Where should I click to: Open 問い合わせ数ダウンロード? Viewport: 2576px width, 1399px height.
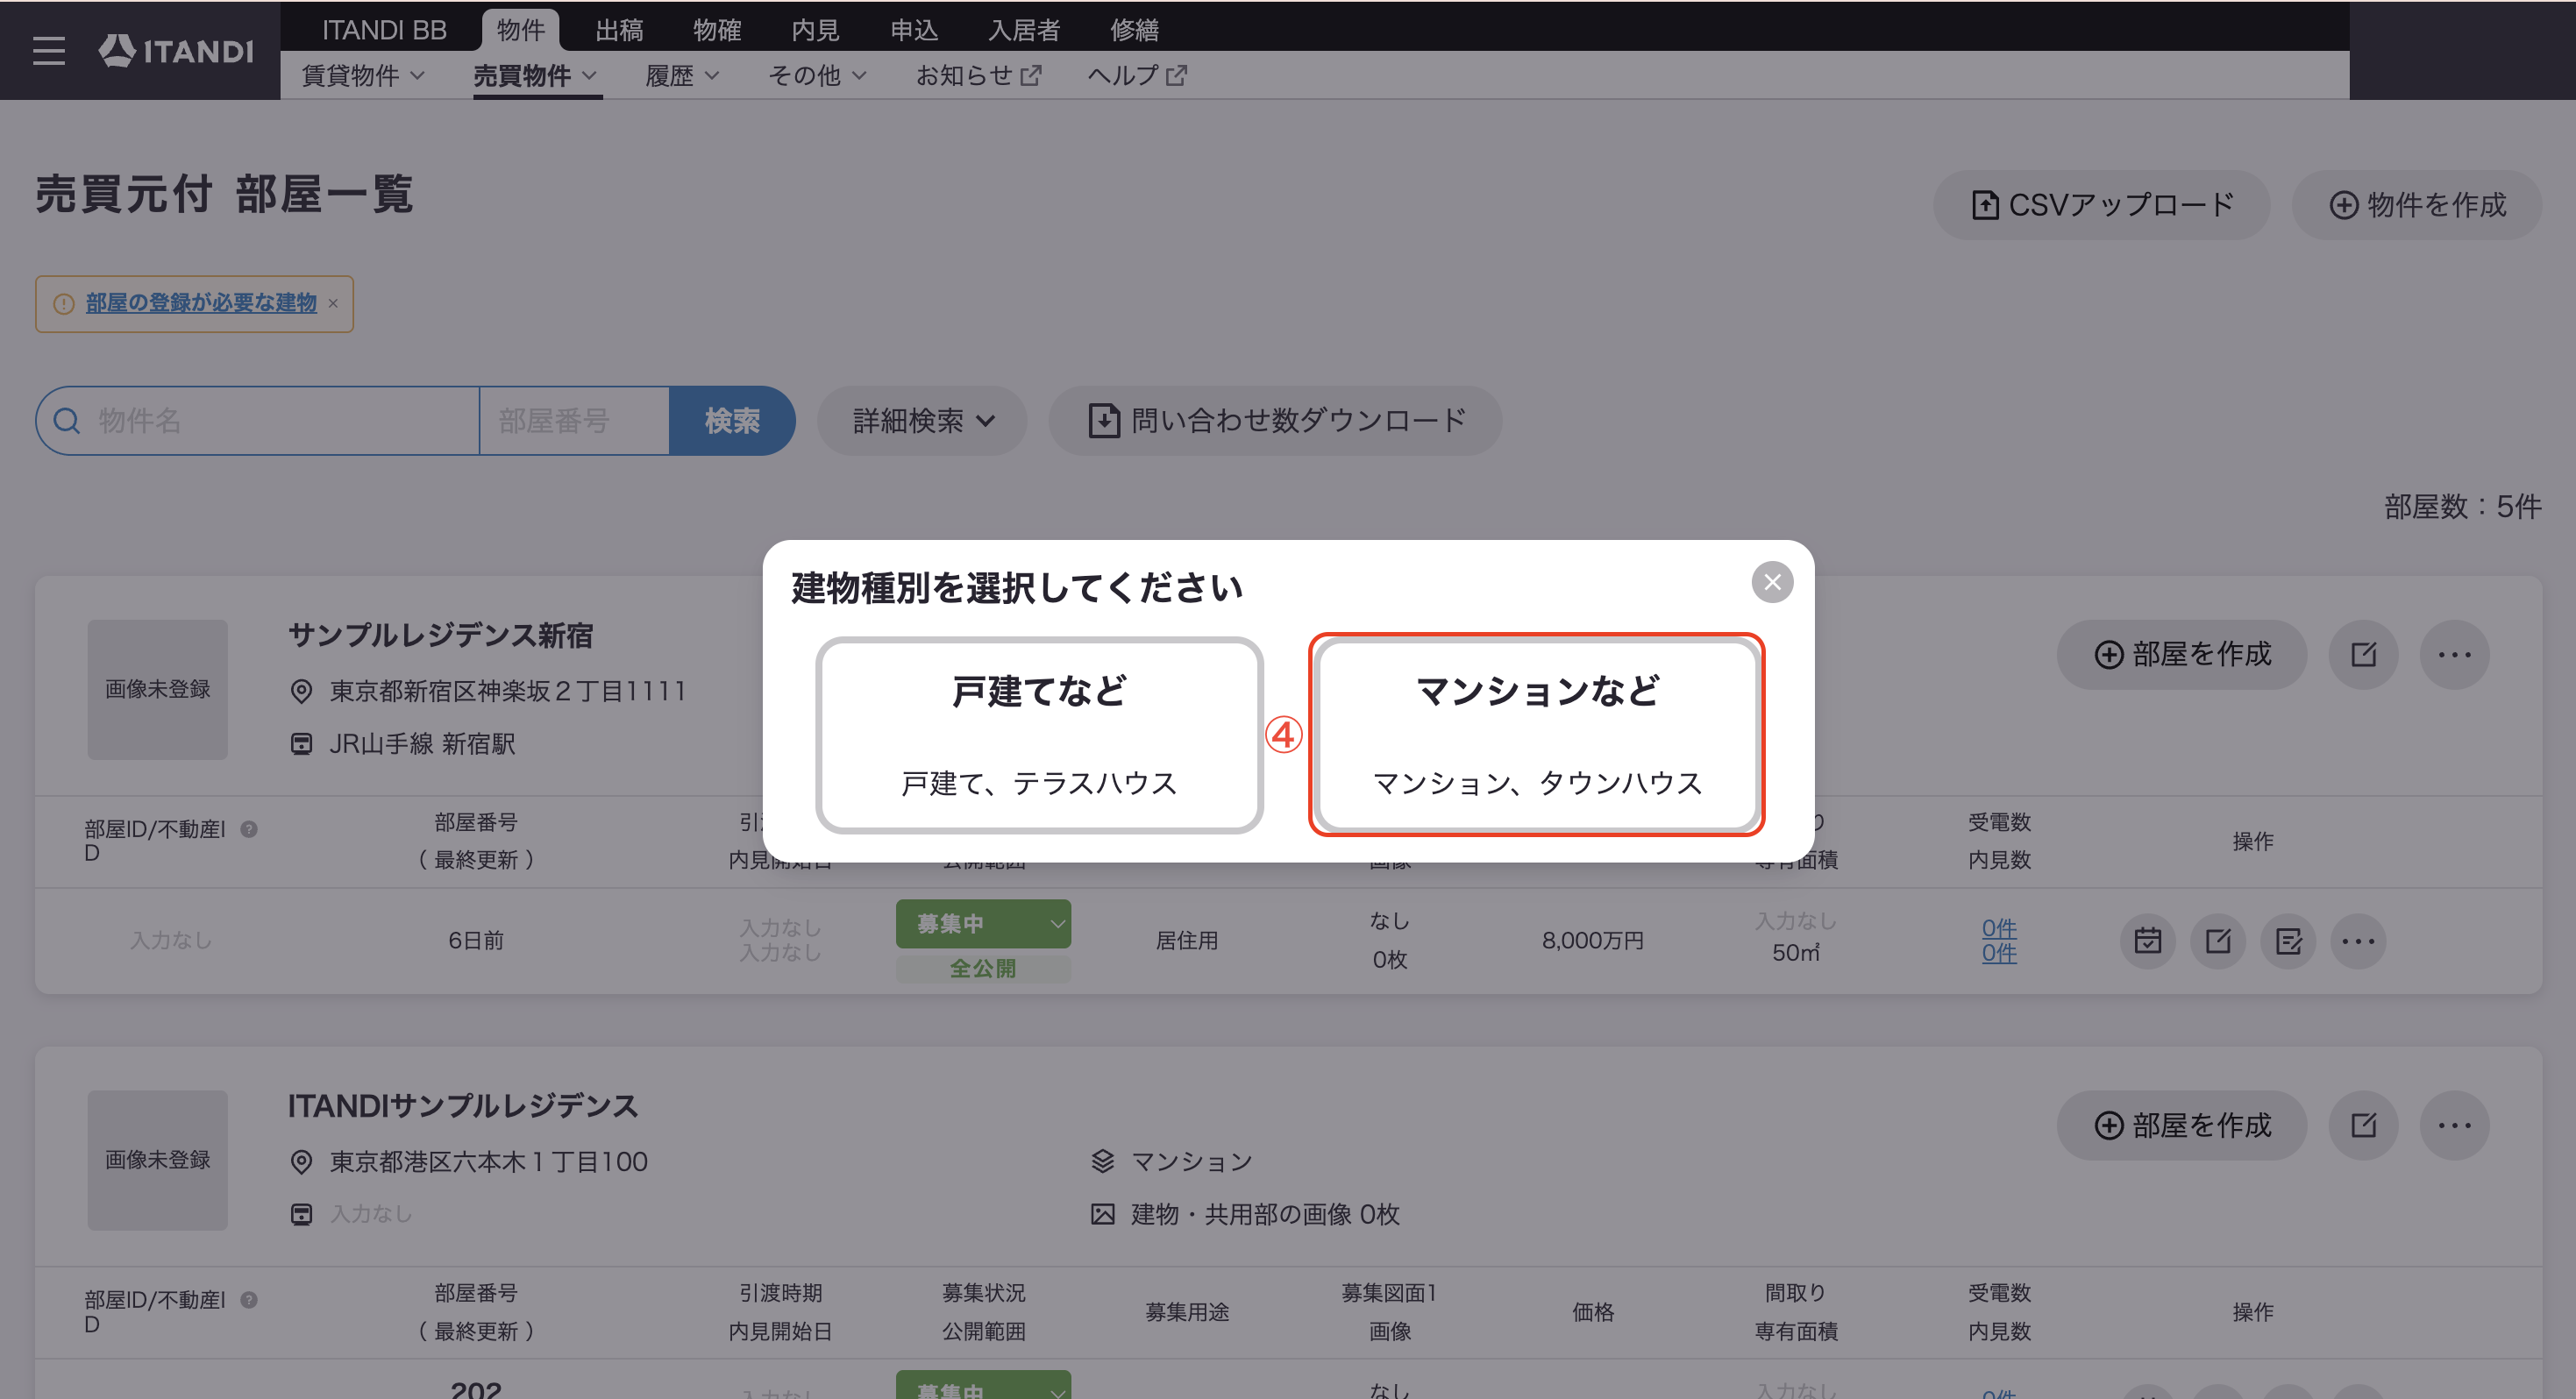[x=1275, y=421]
